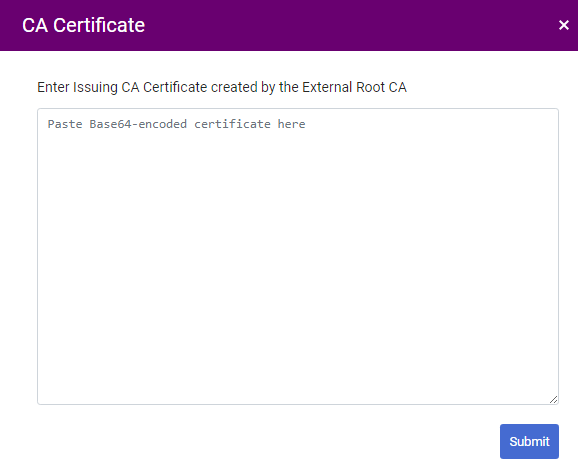Image resolution: width=578 pixels, height=468 pixels.
Task: Click the white X in the header
Action: point(564,25)
